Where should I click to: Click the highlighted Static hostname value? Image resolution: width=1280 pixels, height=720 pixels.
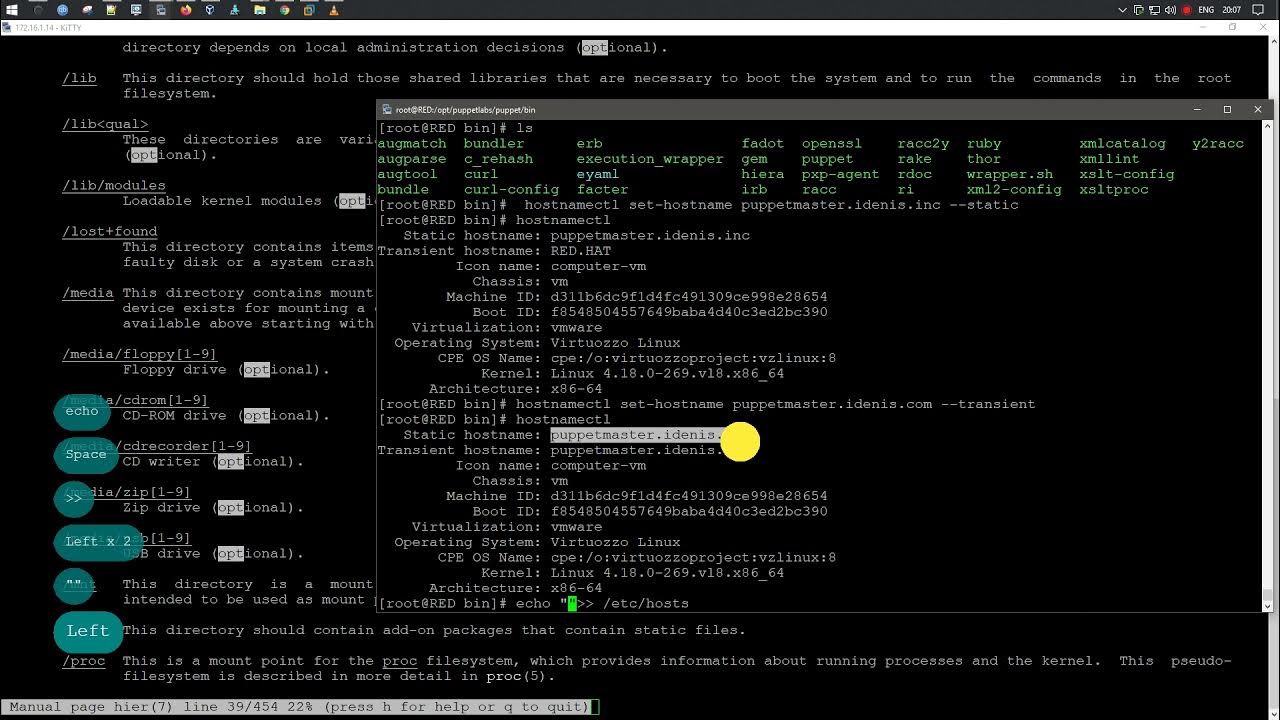(636, 435)
